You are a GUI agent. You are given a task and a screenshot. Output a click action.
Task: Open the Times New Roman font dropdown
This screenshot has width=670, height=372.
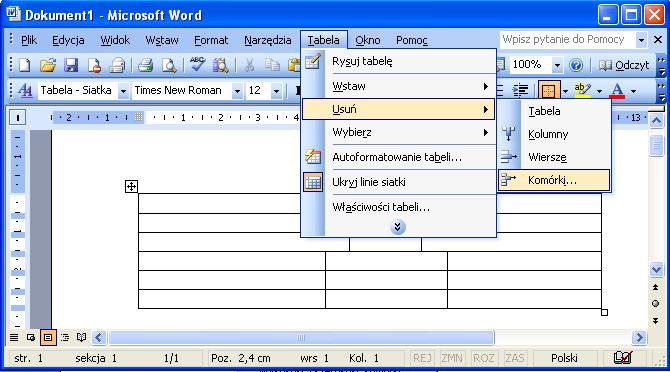(x=237, y=91)
